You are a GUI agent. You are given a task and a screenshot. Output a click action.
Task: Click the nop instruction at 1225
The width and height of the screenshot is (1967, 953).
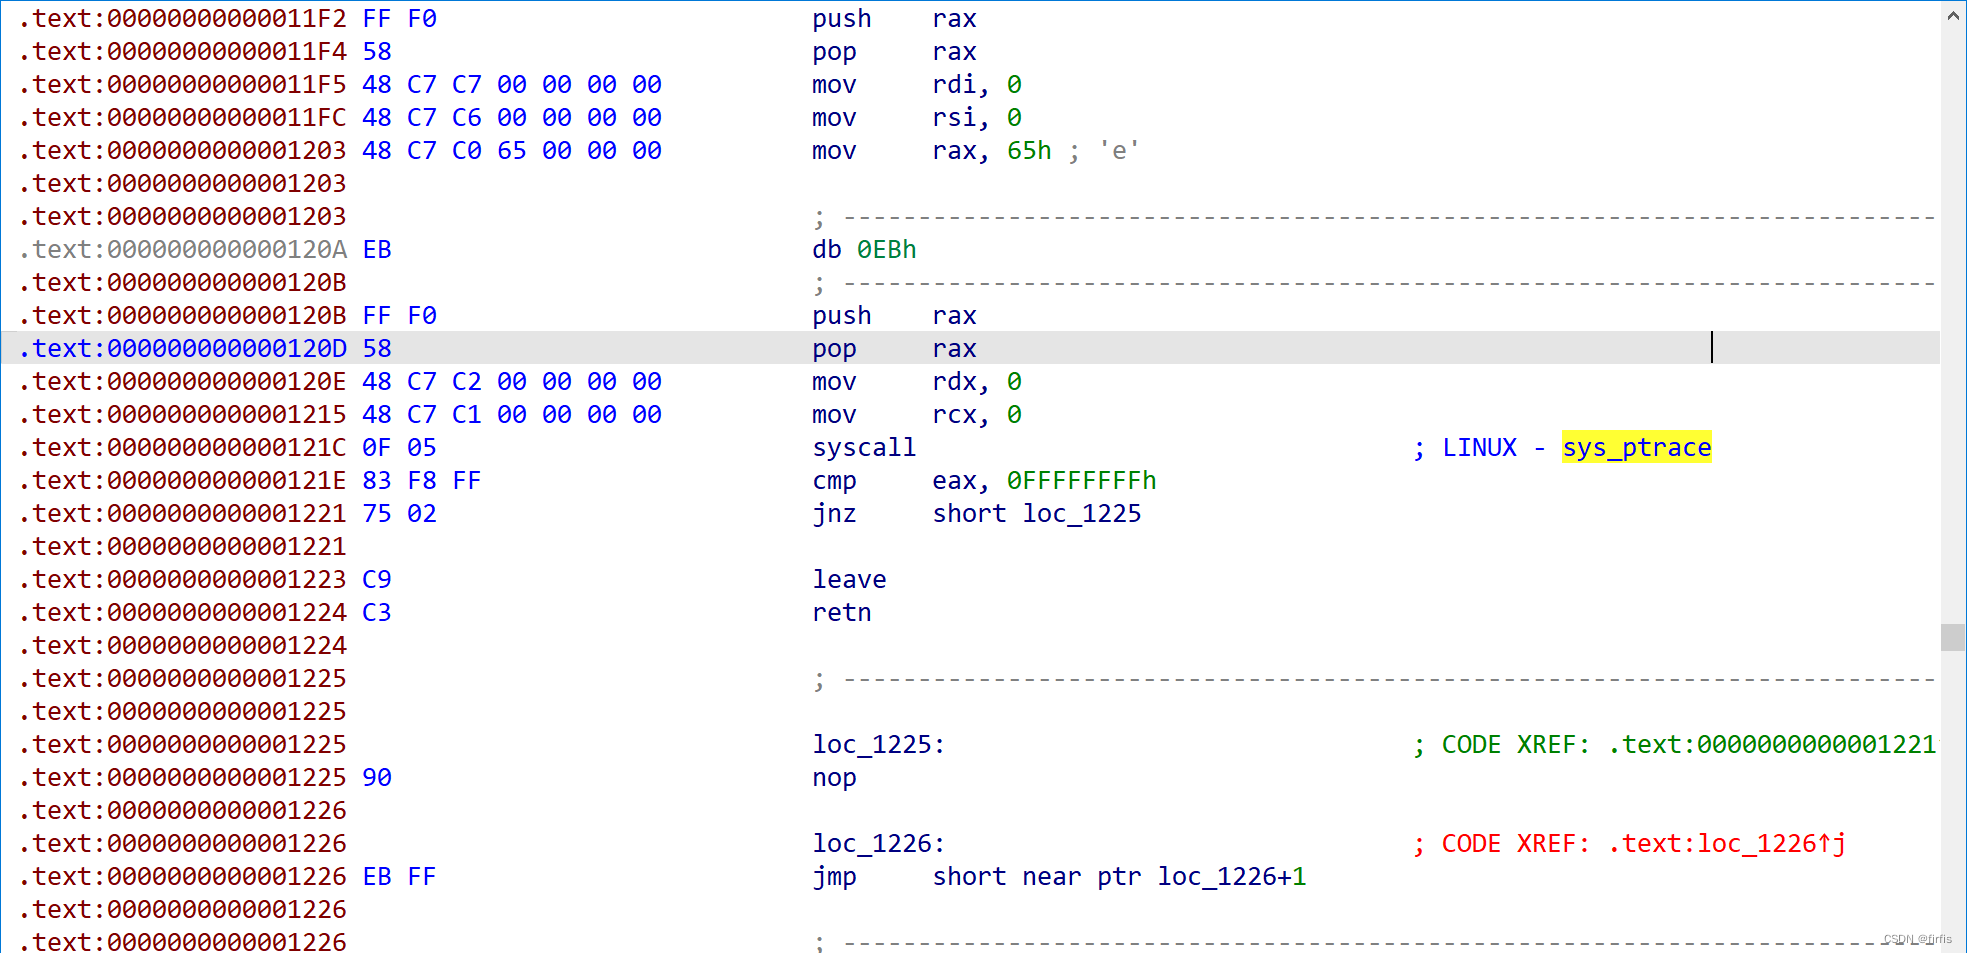coord(834,778)
